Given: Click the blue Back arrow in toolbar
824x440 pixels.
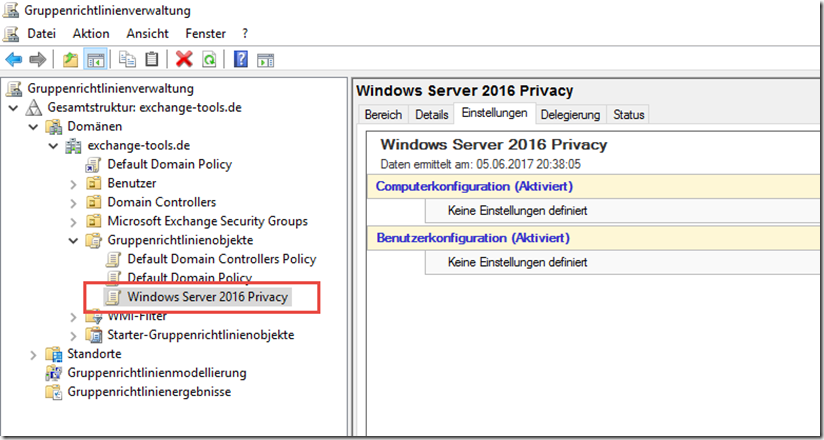Looking at the screenshot, I should (14, 60).
